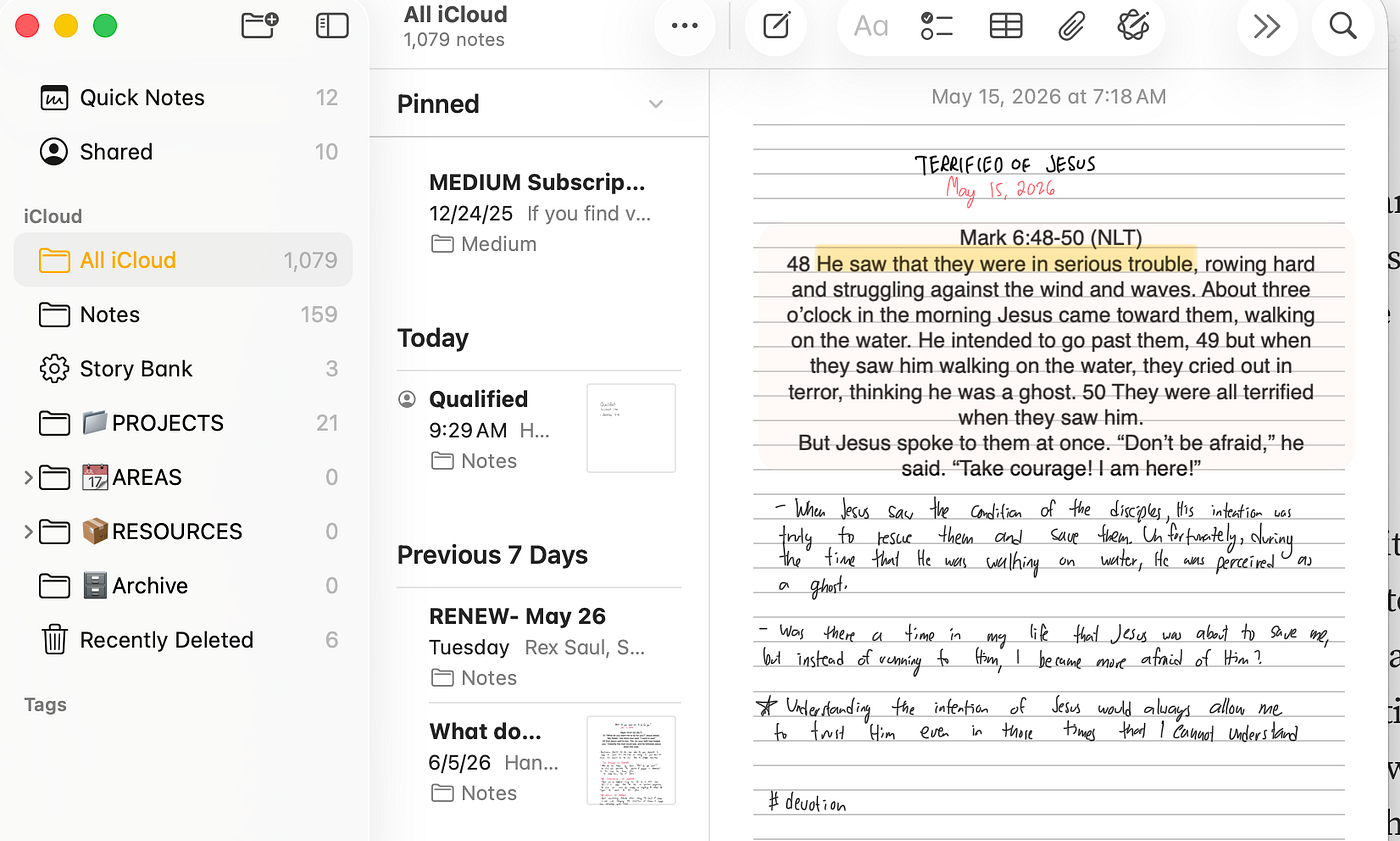The image size is (1400, 841).
Task: Click the Tags section header
Action: 45,705
